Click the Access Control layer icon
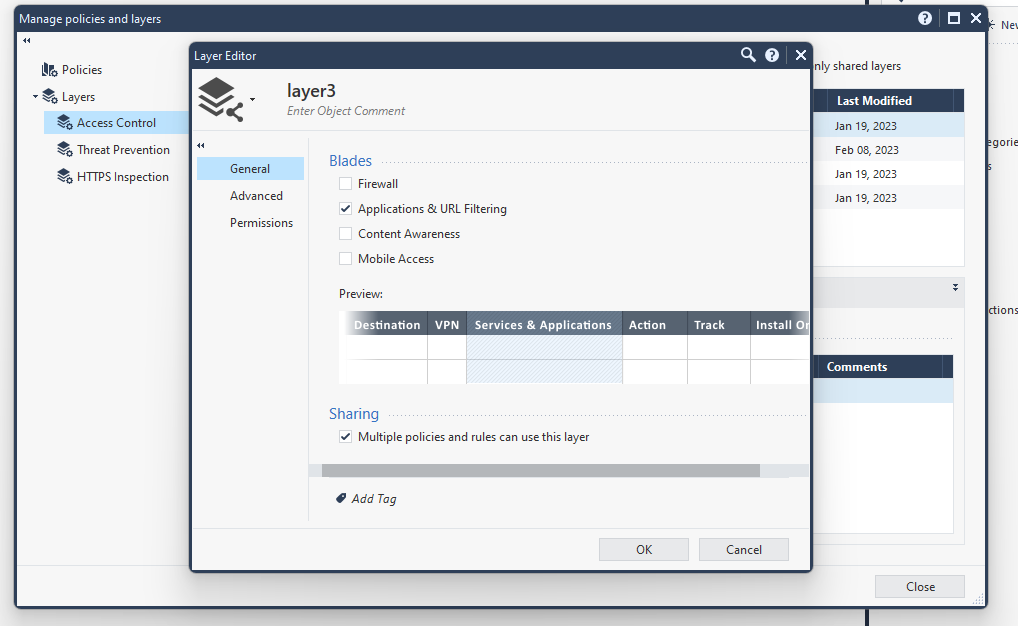The width and height of the screenshot is (1018, 626). pyautogui.click(x=65, y=123)
